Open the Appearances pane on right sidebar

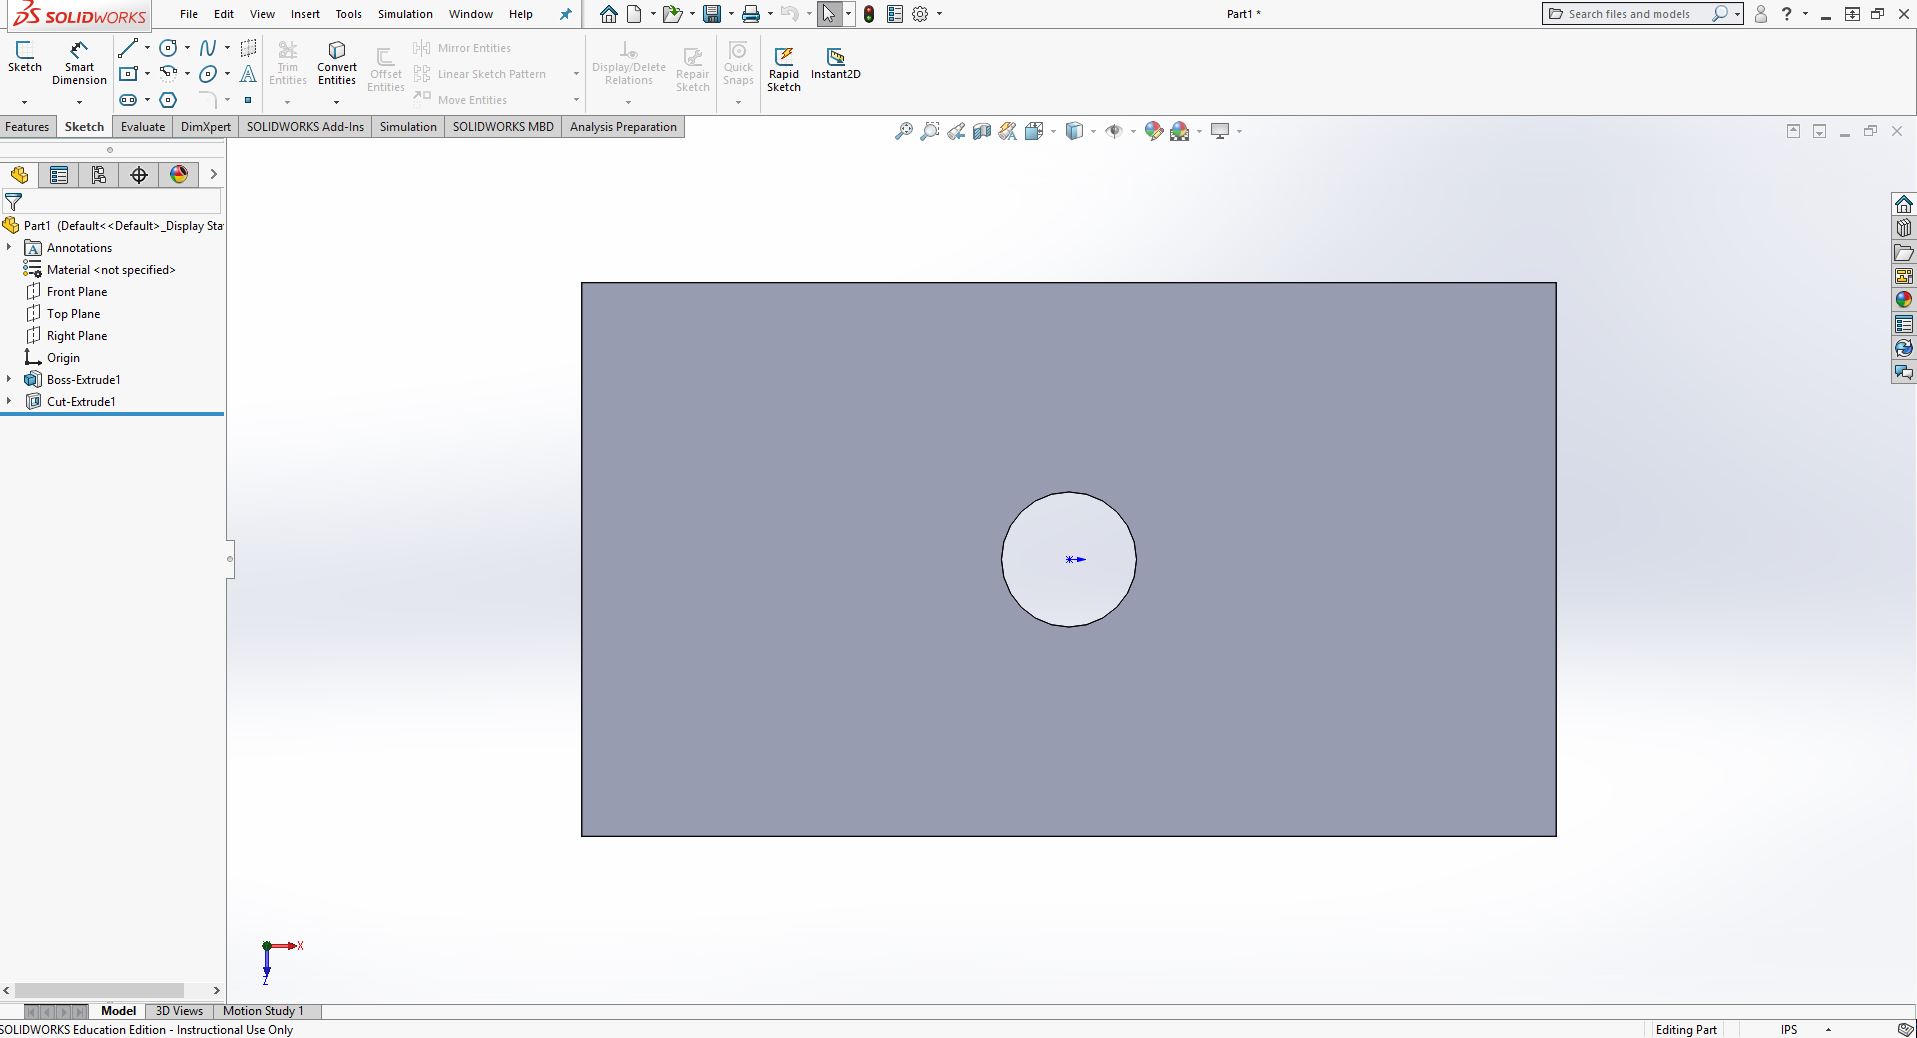coord(1903,300)
